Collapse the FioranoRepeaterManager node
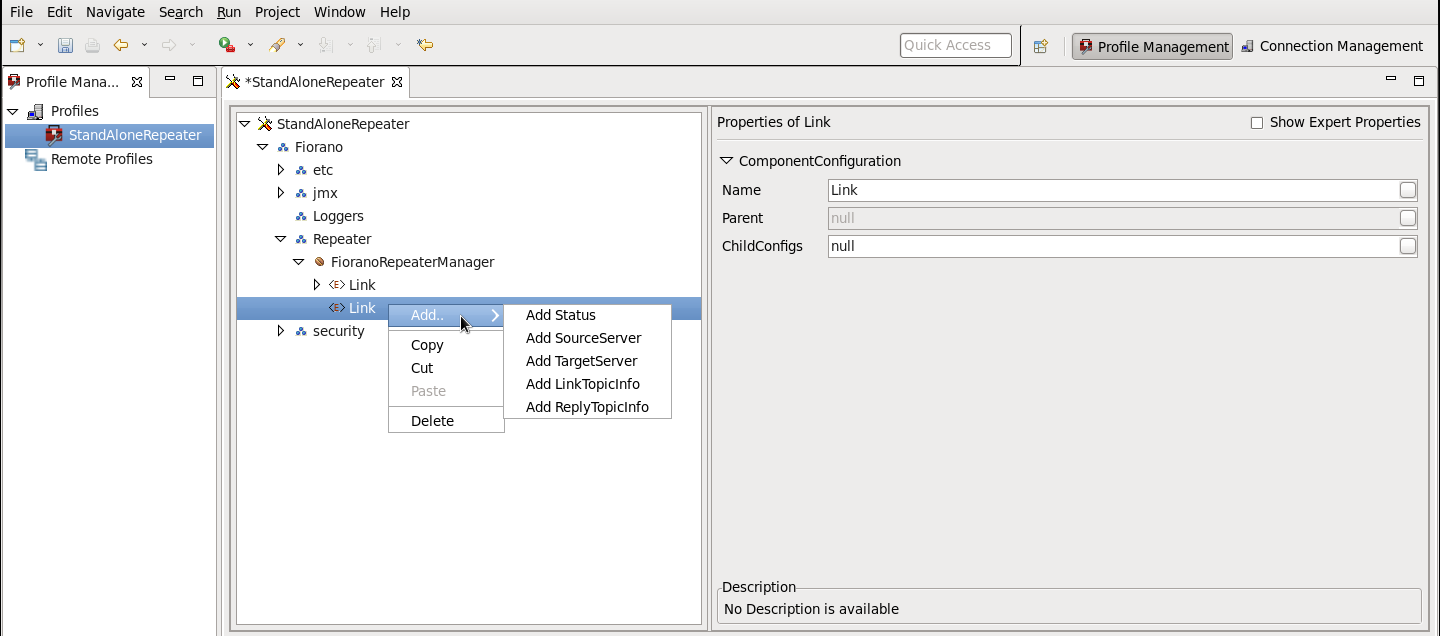Image resolution: width=1440 pixels, height=636 pixels. [299, 262]
